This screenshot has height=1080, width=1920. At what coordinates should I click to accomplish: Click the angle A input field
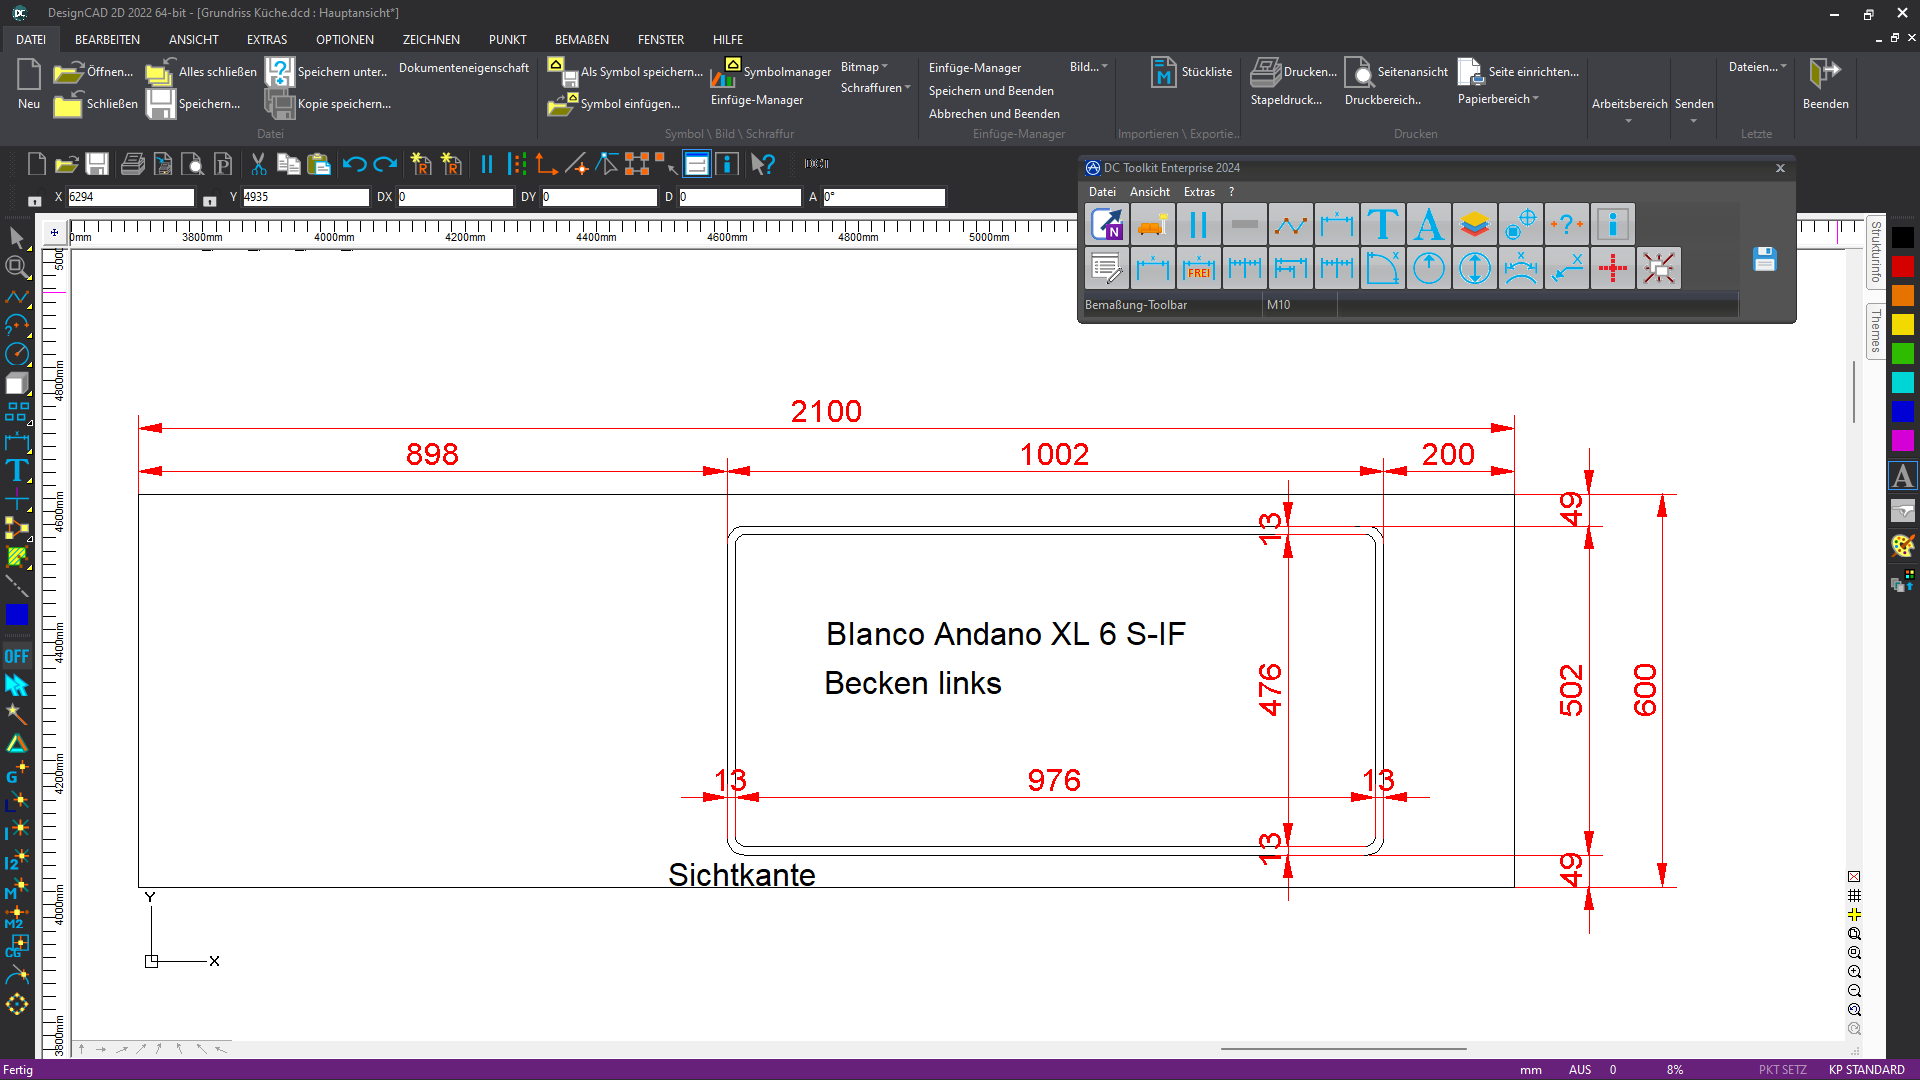[x=884, y=198]
